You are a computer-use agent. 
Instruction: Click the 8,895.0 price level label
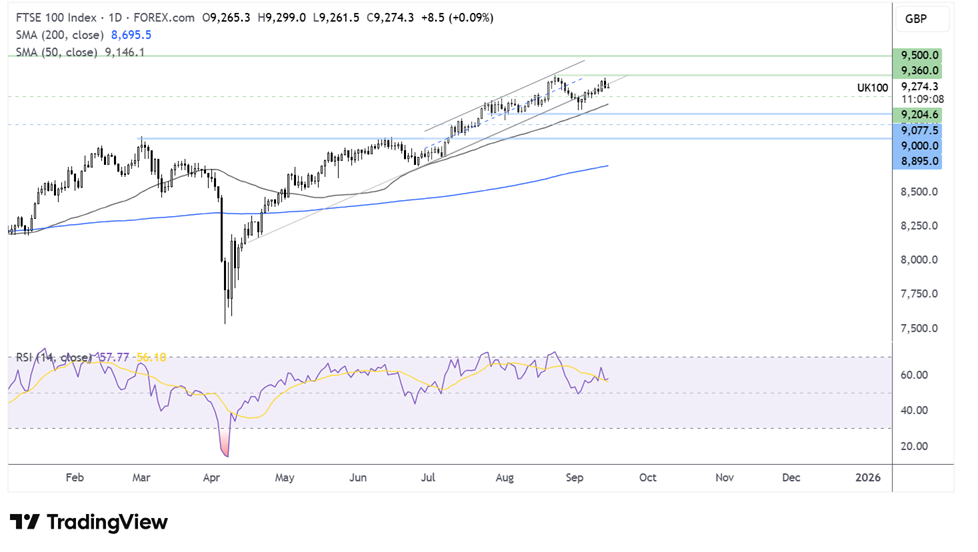917,162
